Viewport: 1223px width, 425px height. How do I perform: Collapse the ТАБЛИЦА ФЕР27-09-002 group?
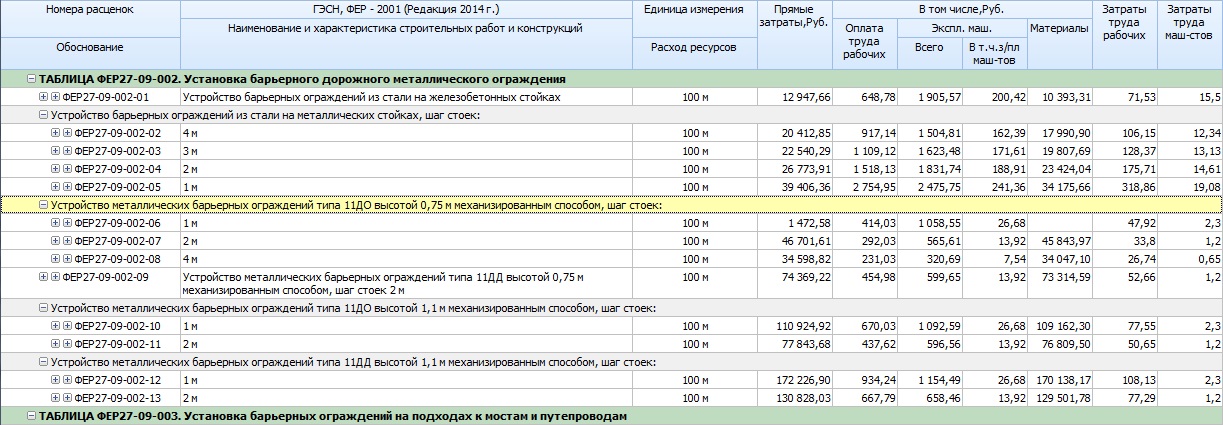tap(31, 79)
